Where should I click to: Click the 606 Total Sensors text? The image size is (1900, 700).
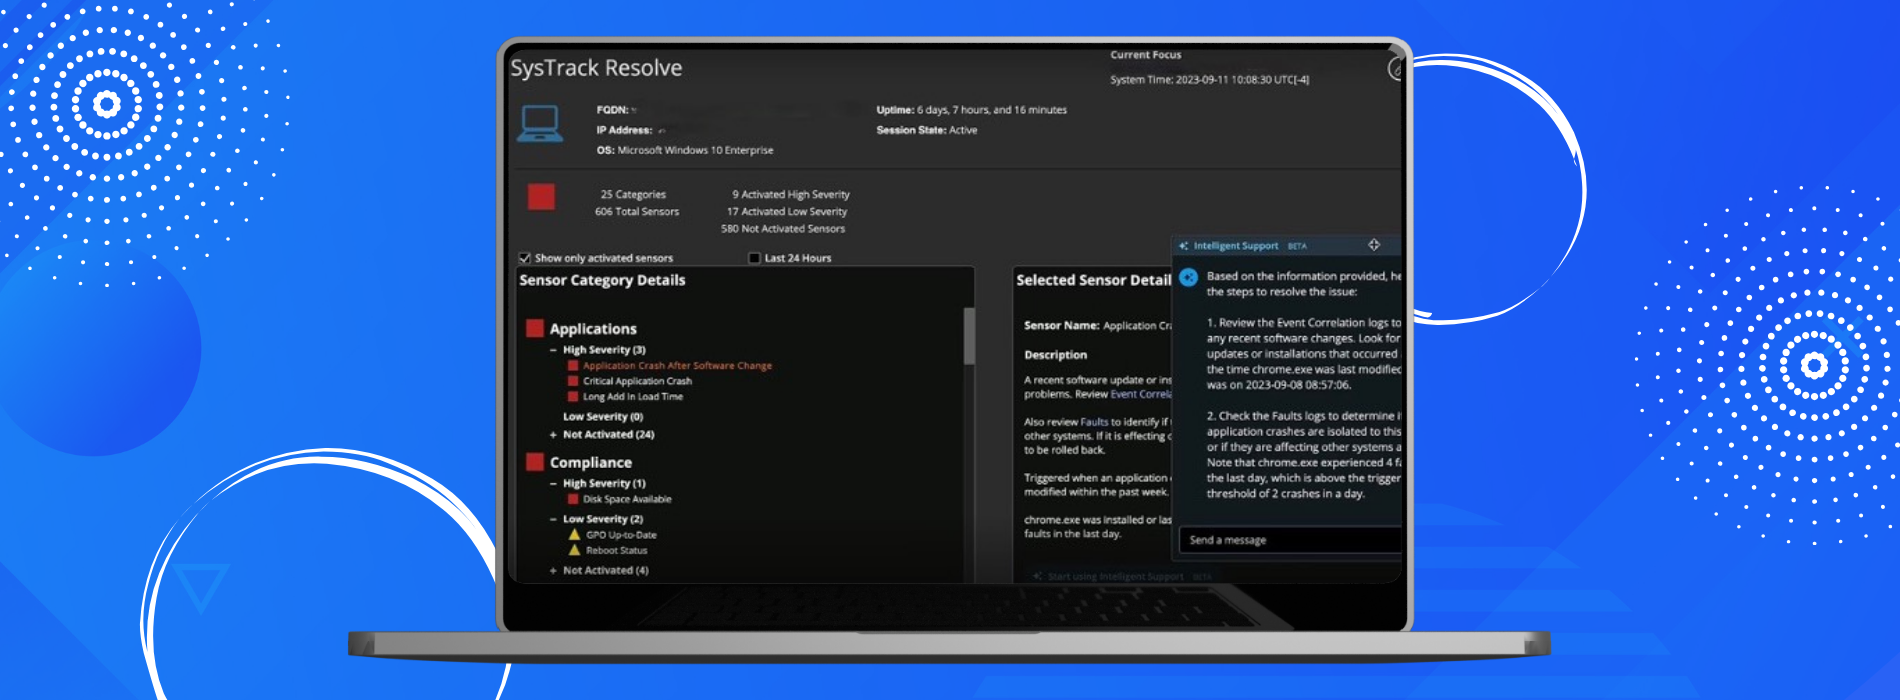637,212
